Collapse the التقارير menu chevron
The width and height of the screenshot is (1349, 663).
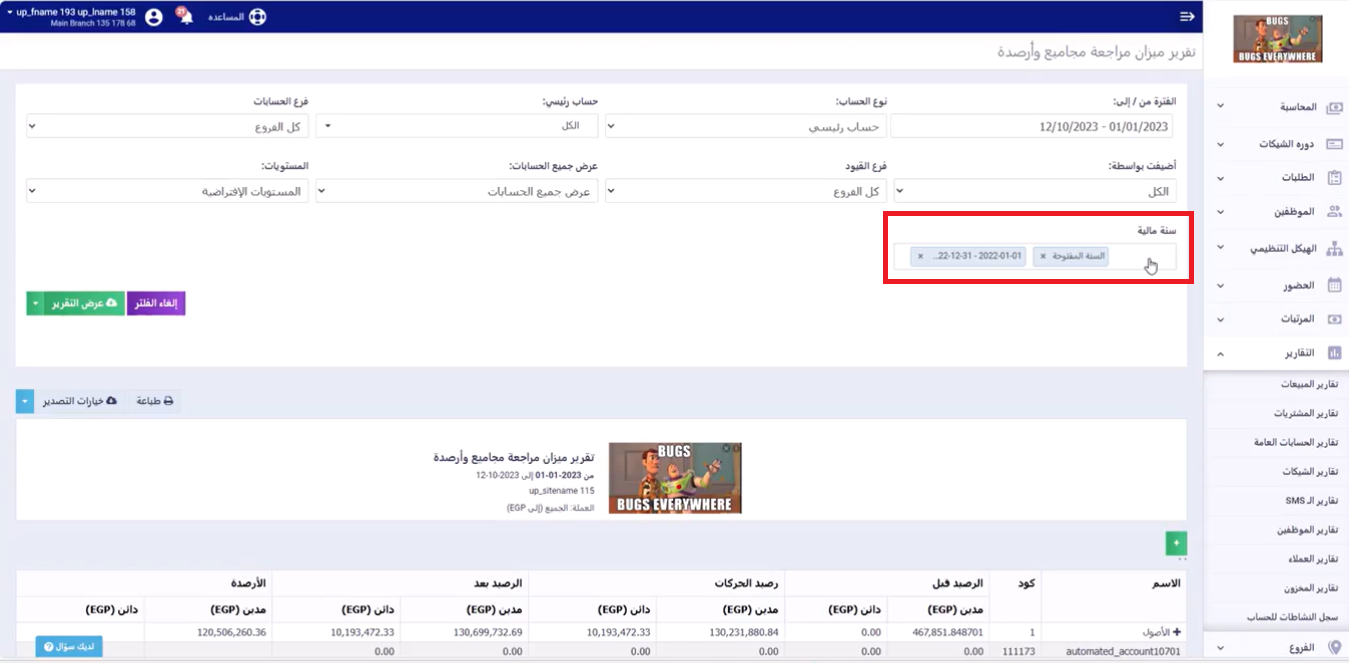pyautogui.click(x=1220, y=353)
